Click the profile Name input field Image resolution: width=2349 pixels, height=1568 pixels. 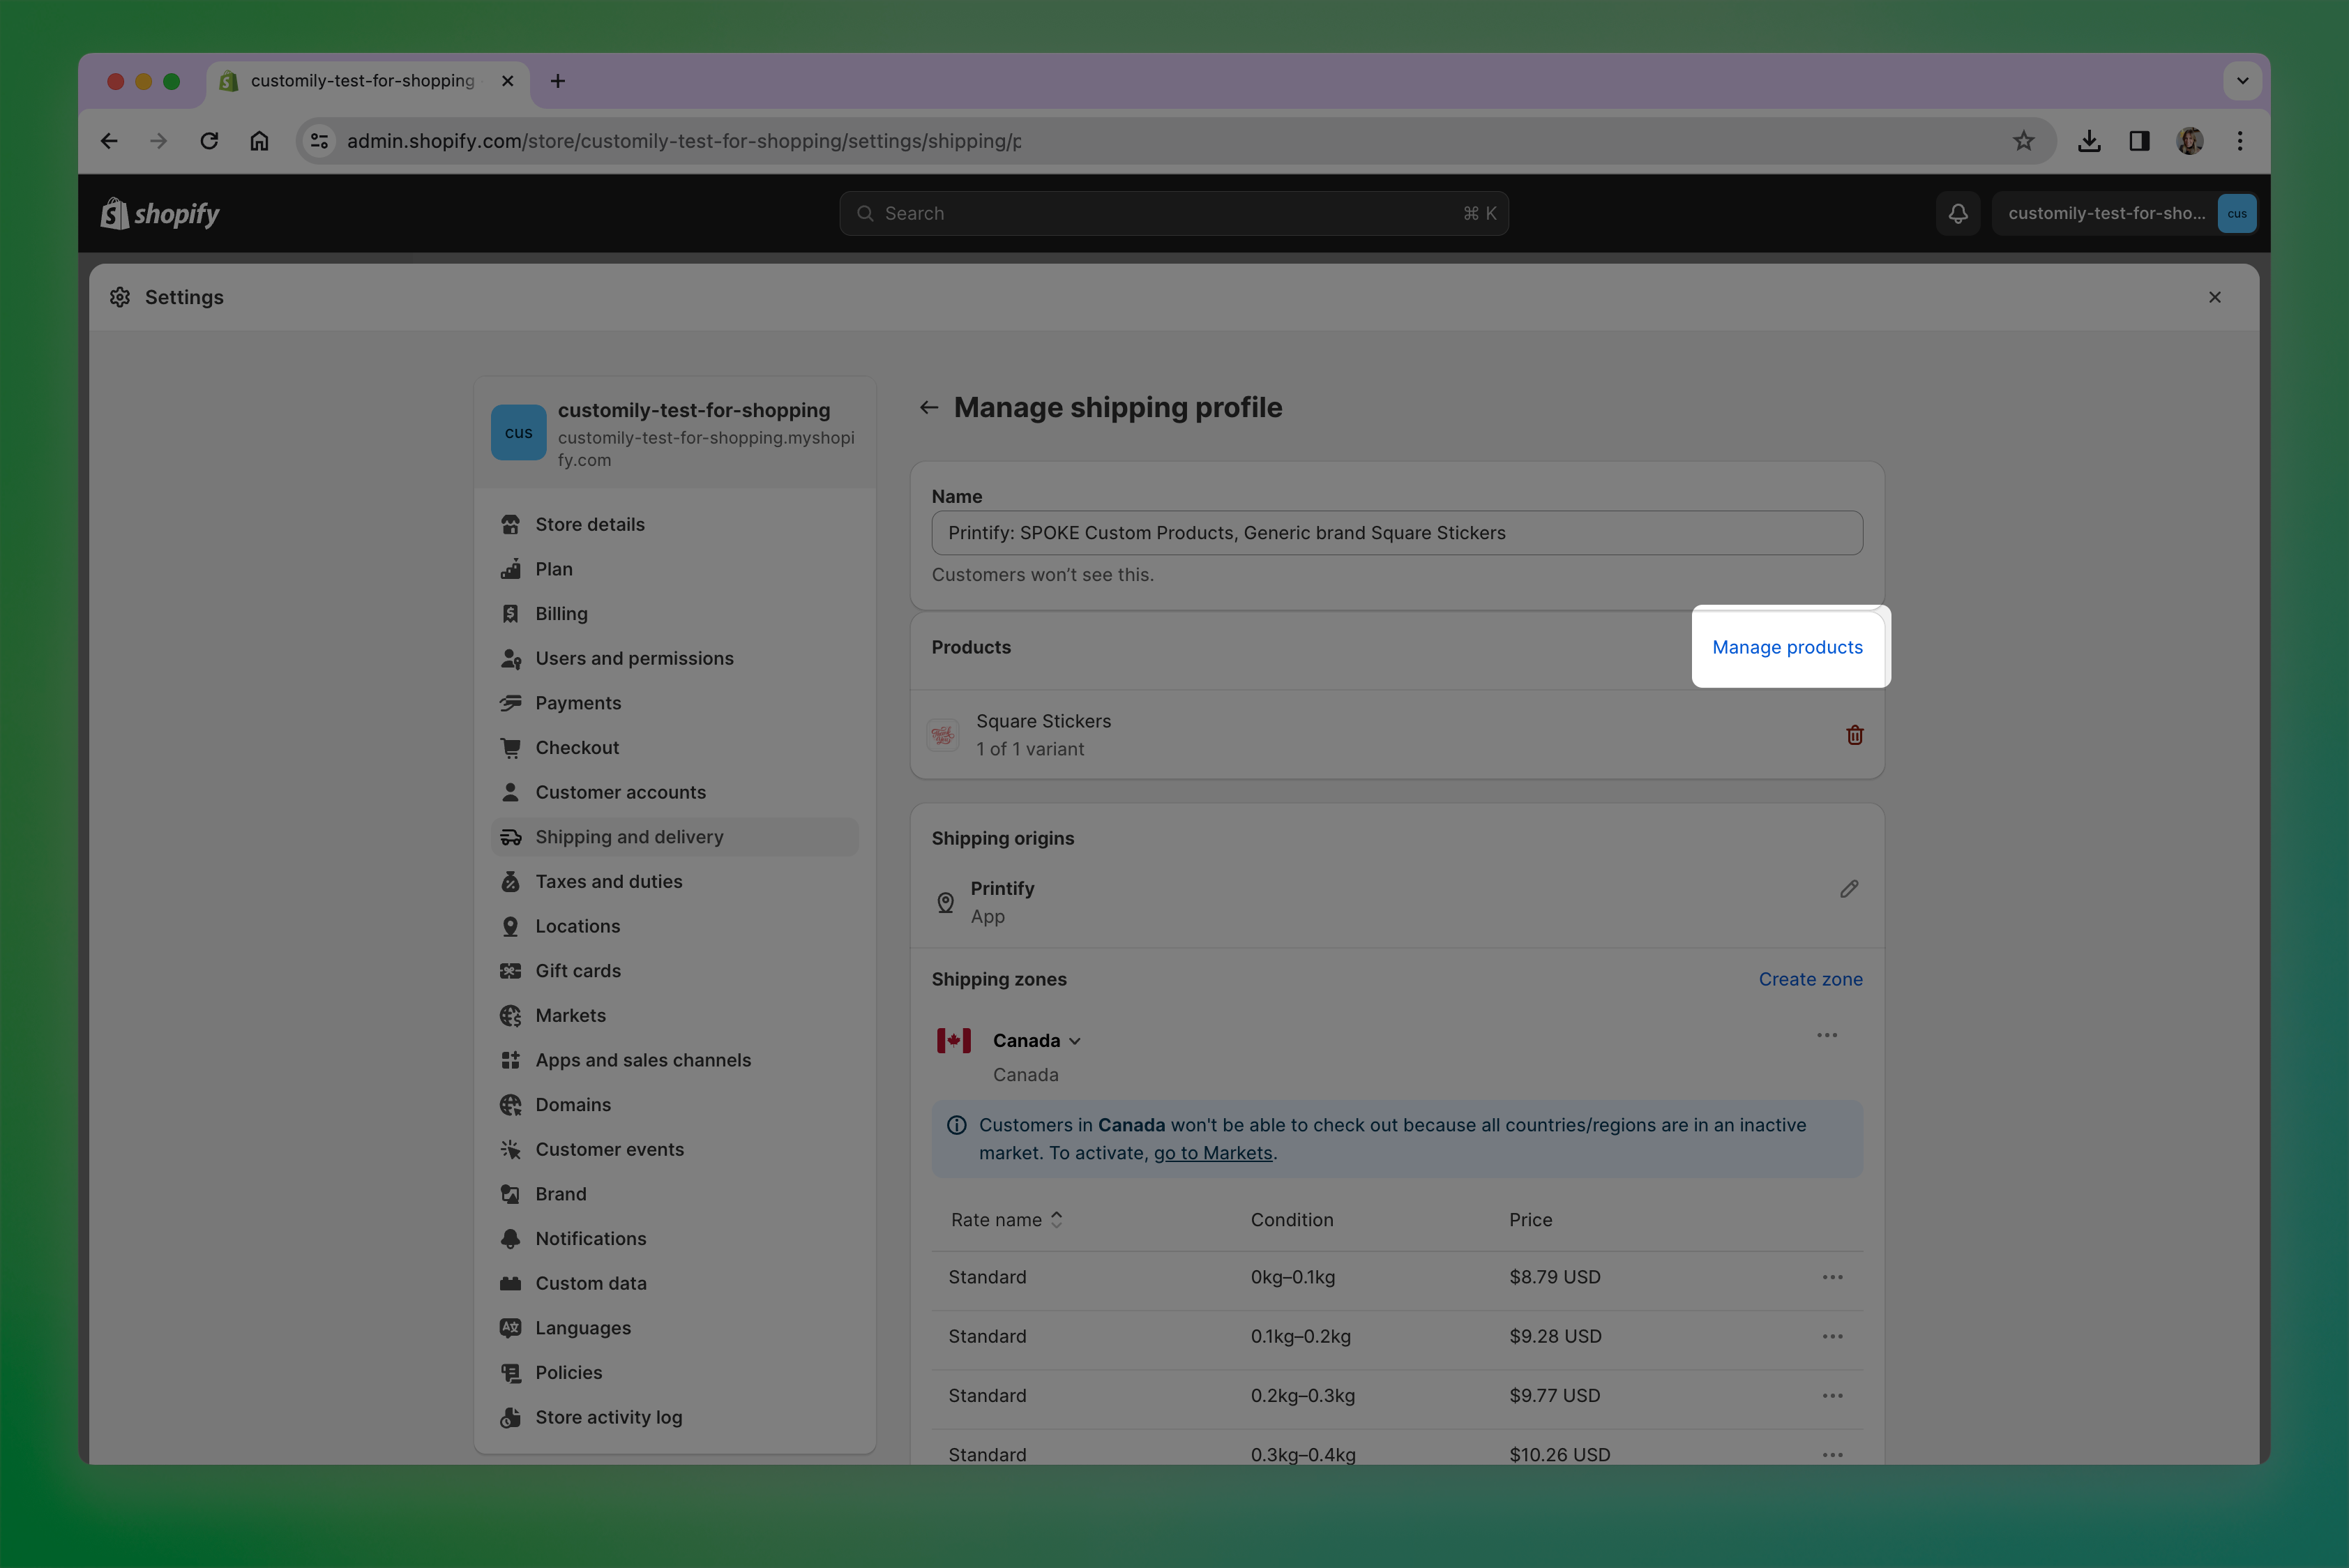click(x=1397, y=533)
